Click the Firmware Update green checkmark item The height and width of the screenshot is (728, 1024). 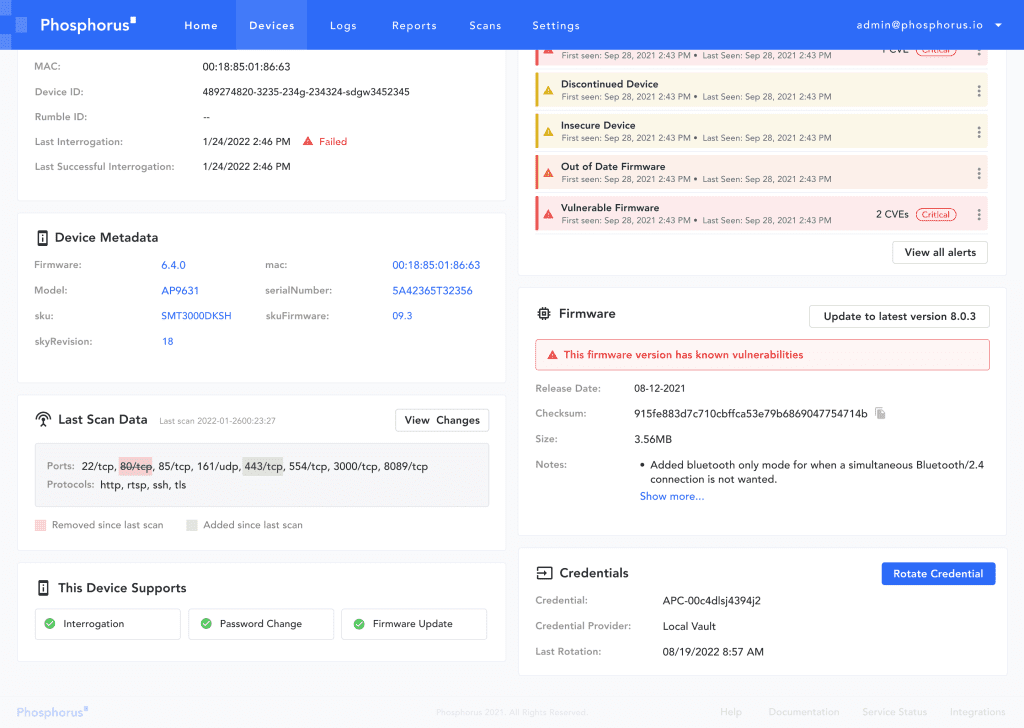coord(413,624)
